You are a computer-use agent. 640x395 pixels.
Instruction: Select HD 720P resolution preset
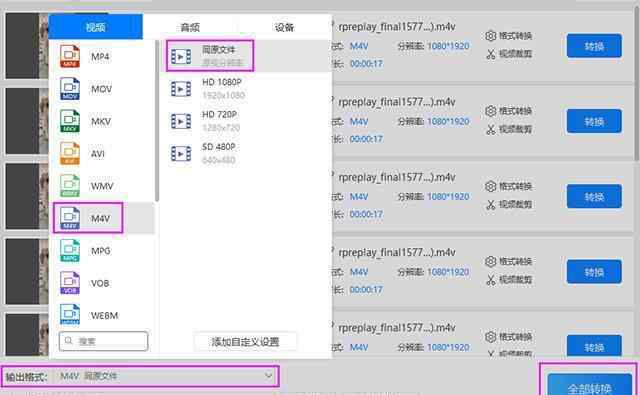tap(245, 121)
